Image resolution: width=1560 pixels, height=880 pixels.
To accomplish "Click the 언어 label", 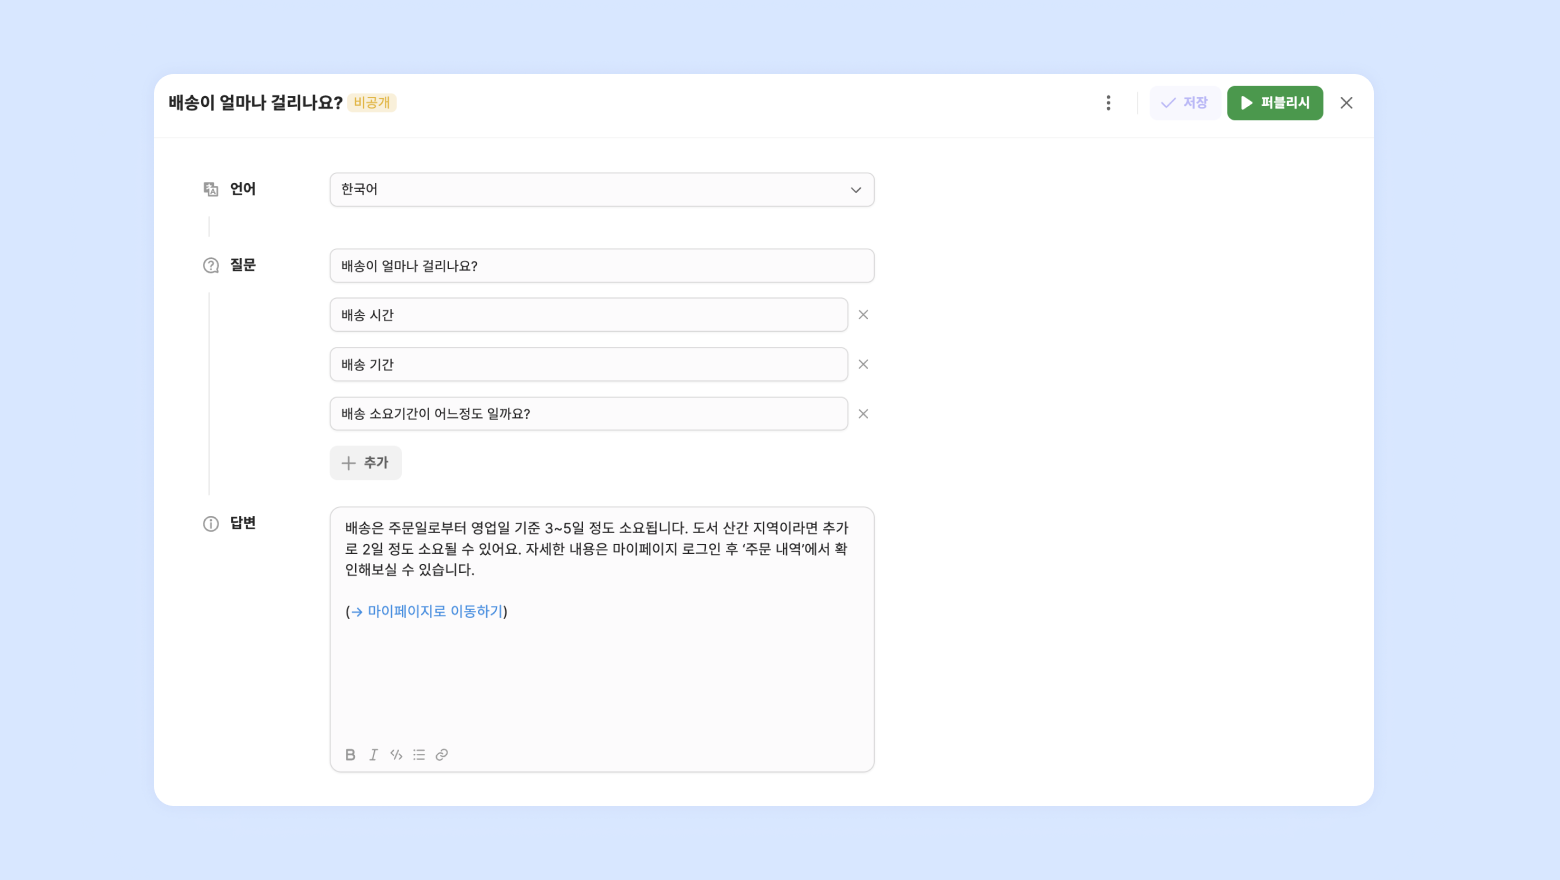I will tap(243, 189).
